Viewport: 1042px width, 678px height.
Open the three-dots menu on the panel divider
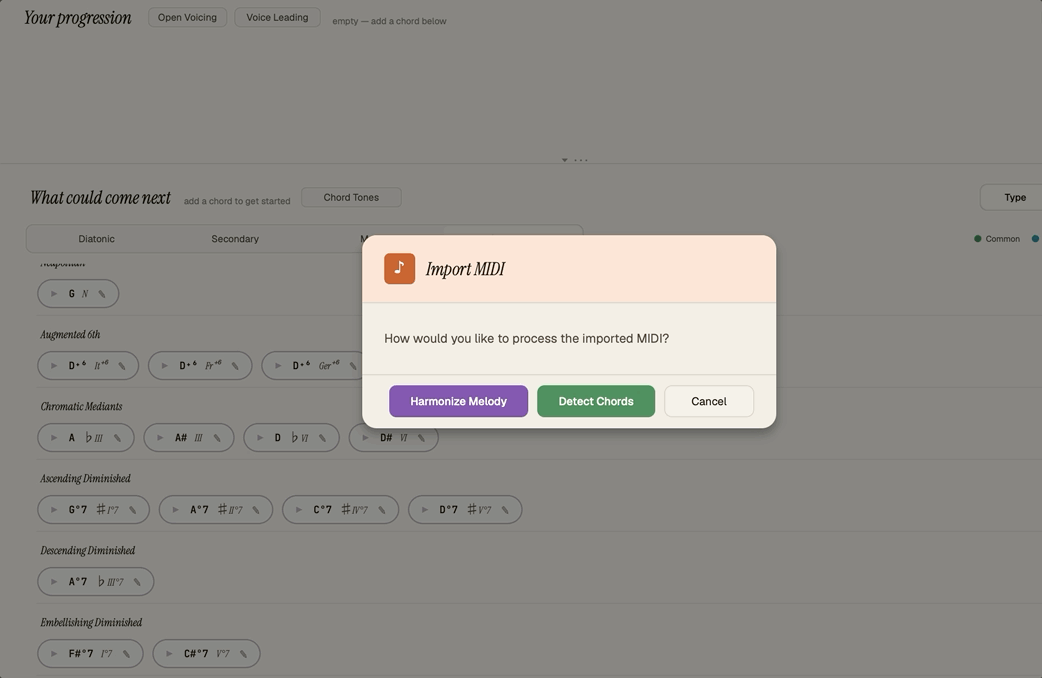581,160
